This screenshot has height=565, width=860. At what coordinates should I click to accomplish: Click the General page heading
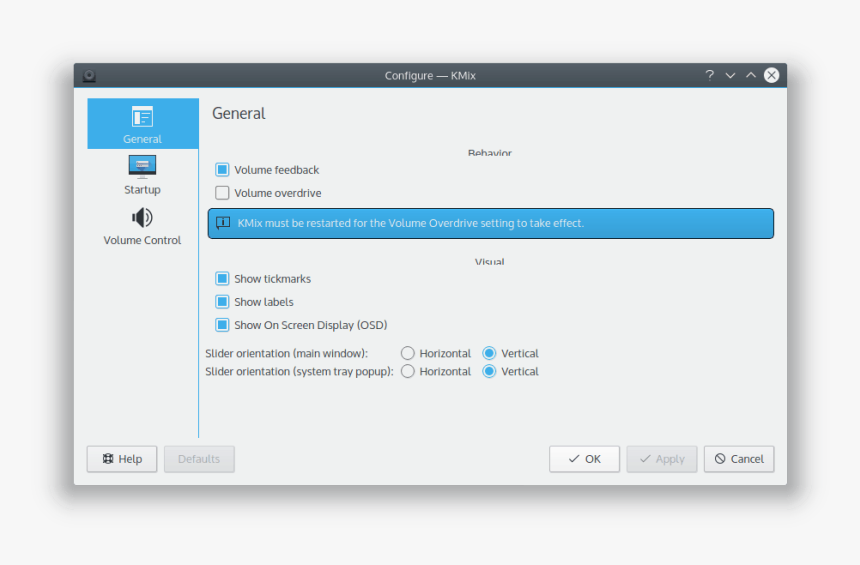pos(239,114)
